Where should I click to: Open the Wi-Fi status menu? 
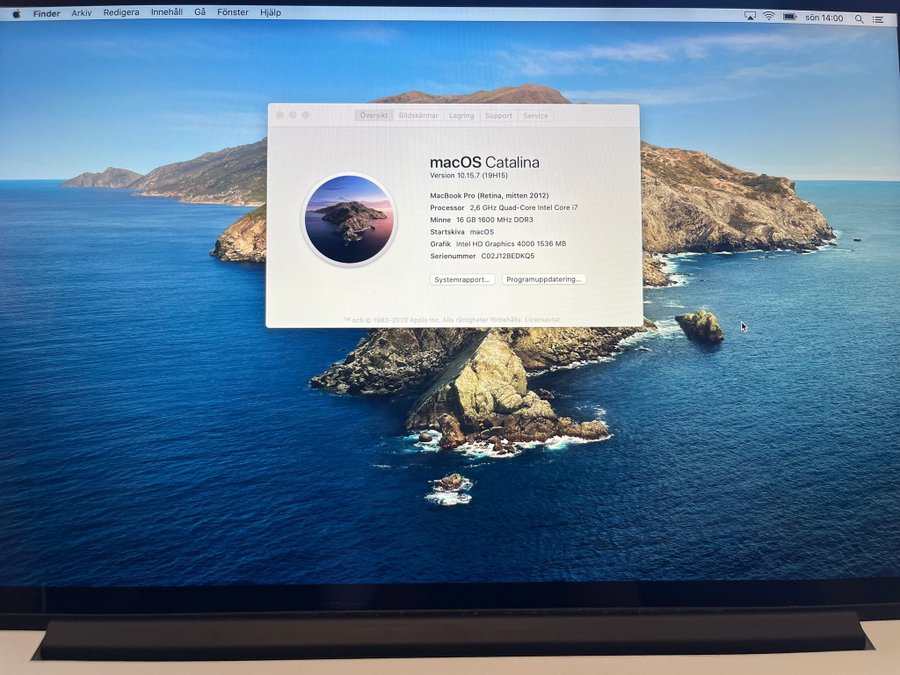click(769, 16)
